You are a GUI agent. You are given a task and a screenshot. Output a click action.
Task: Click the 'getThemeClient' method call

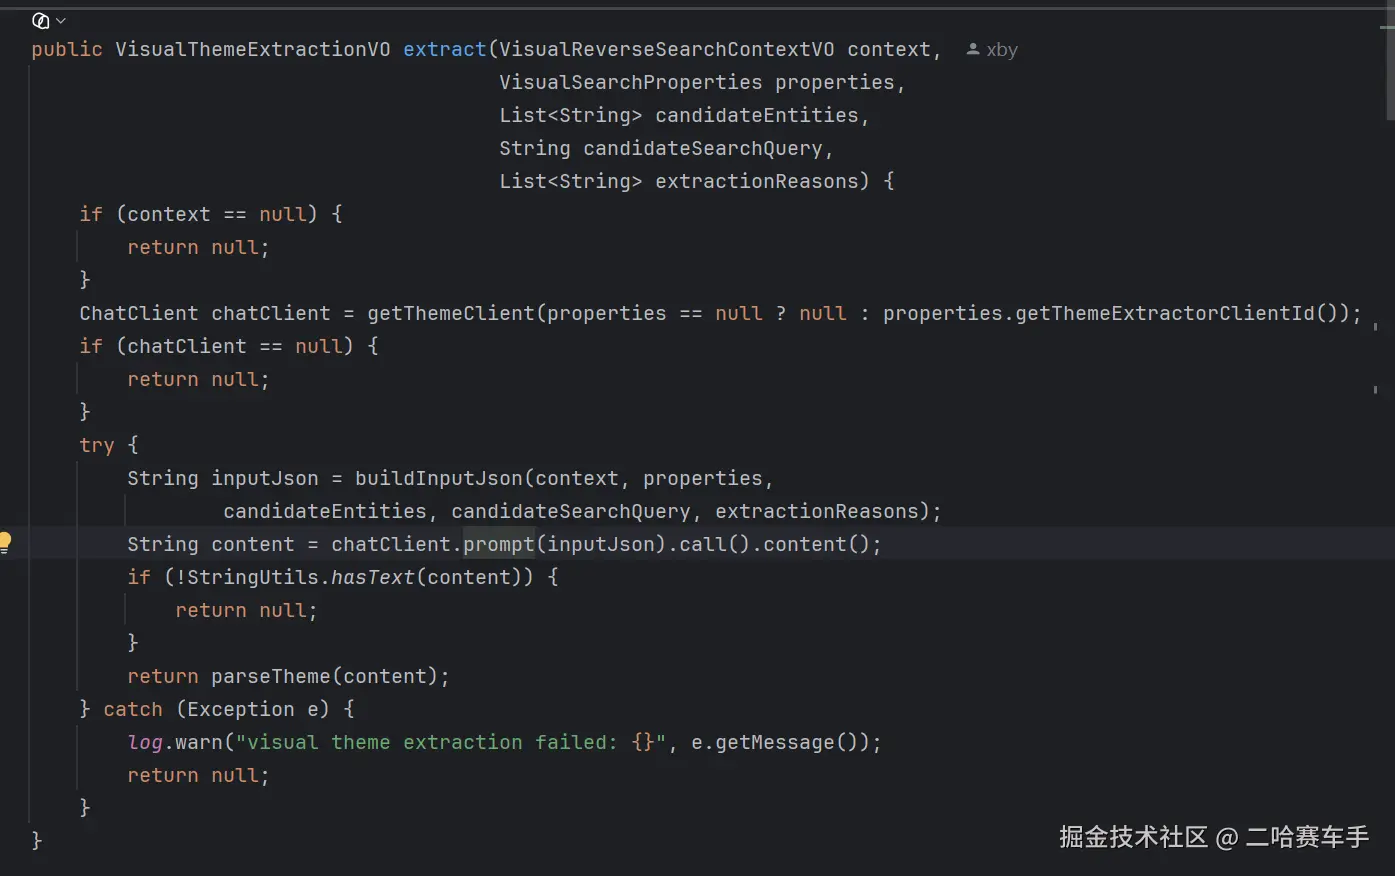(451, 313)
